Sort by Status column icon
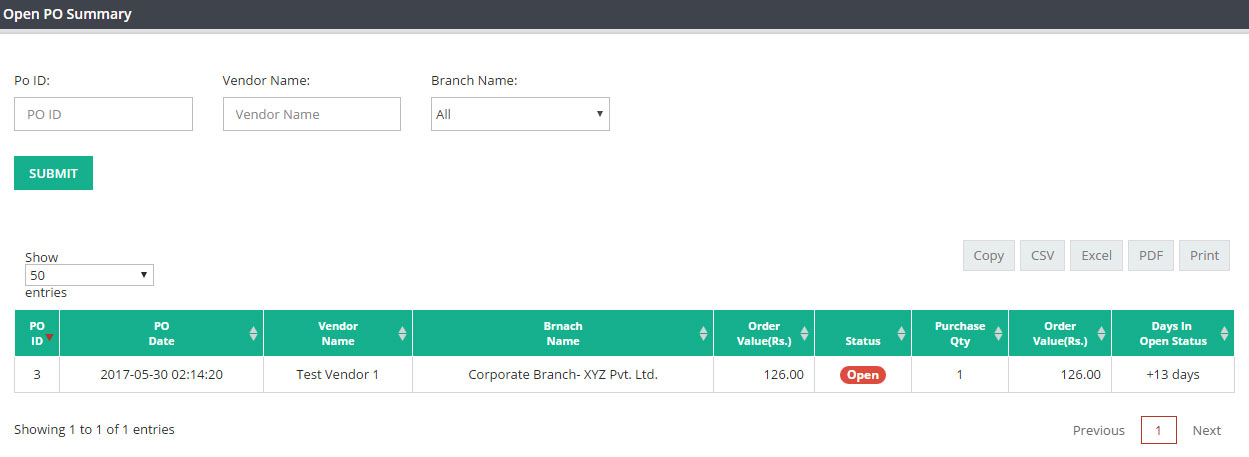Image resolution: width=1249 pixels, height=457 pixels. tap(901, 333)
